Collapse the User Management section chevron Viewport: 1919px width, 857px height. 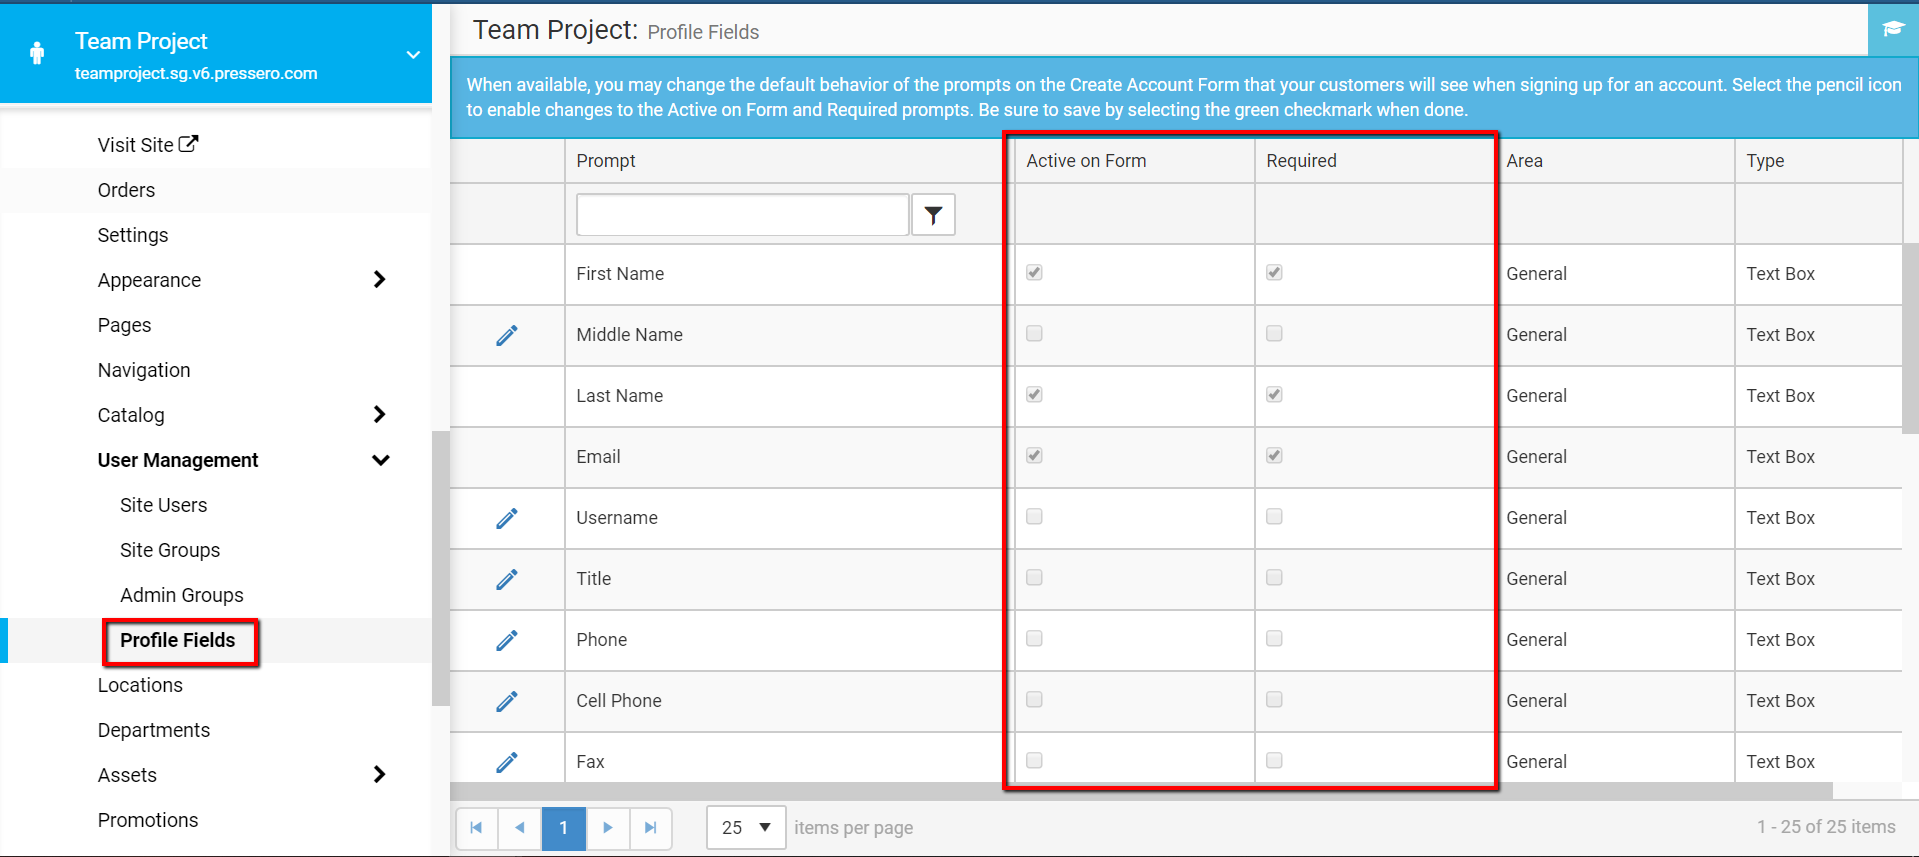[381, 460]
